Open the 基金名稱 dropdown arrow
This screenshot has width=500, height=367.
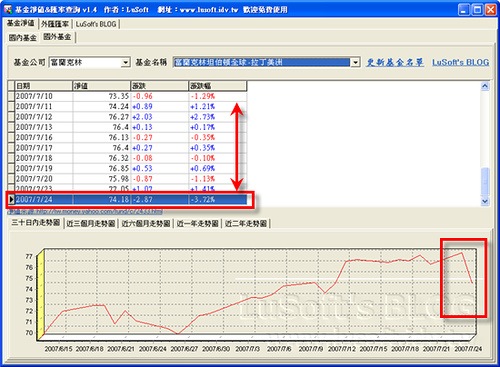[355, 62]
